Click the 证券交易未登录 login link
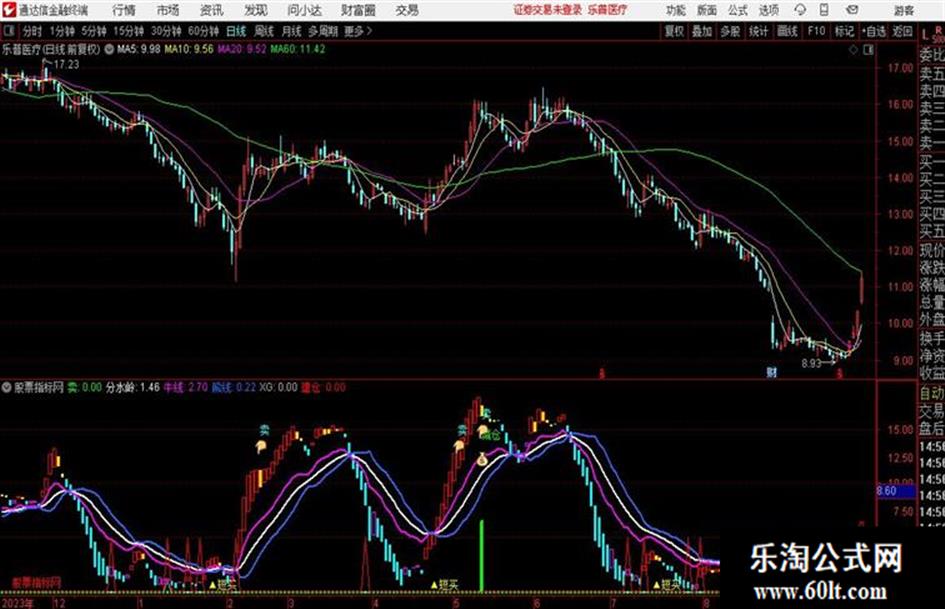This screenshot has height=609, width=945. point(548,10)
